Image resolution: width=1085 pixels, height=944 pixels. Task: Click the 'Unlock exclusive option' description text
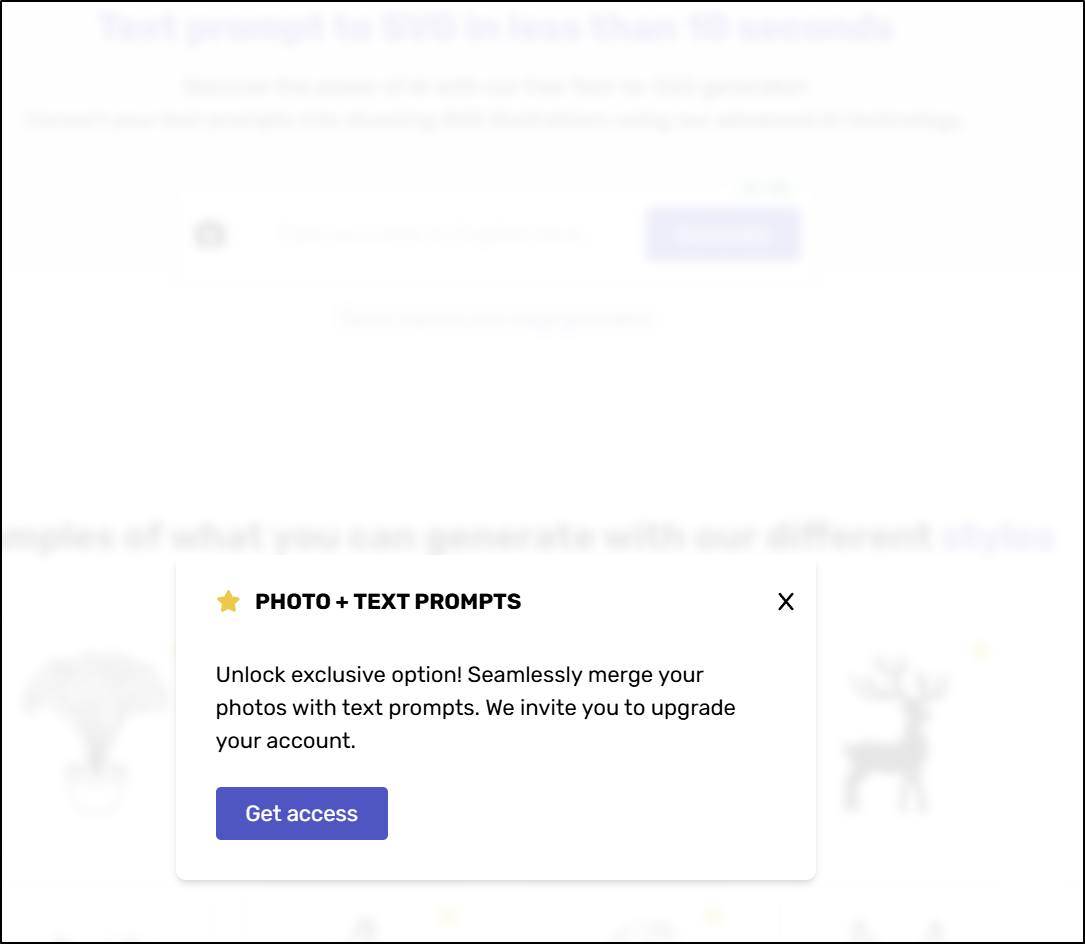475,707
